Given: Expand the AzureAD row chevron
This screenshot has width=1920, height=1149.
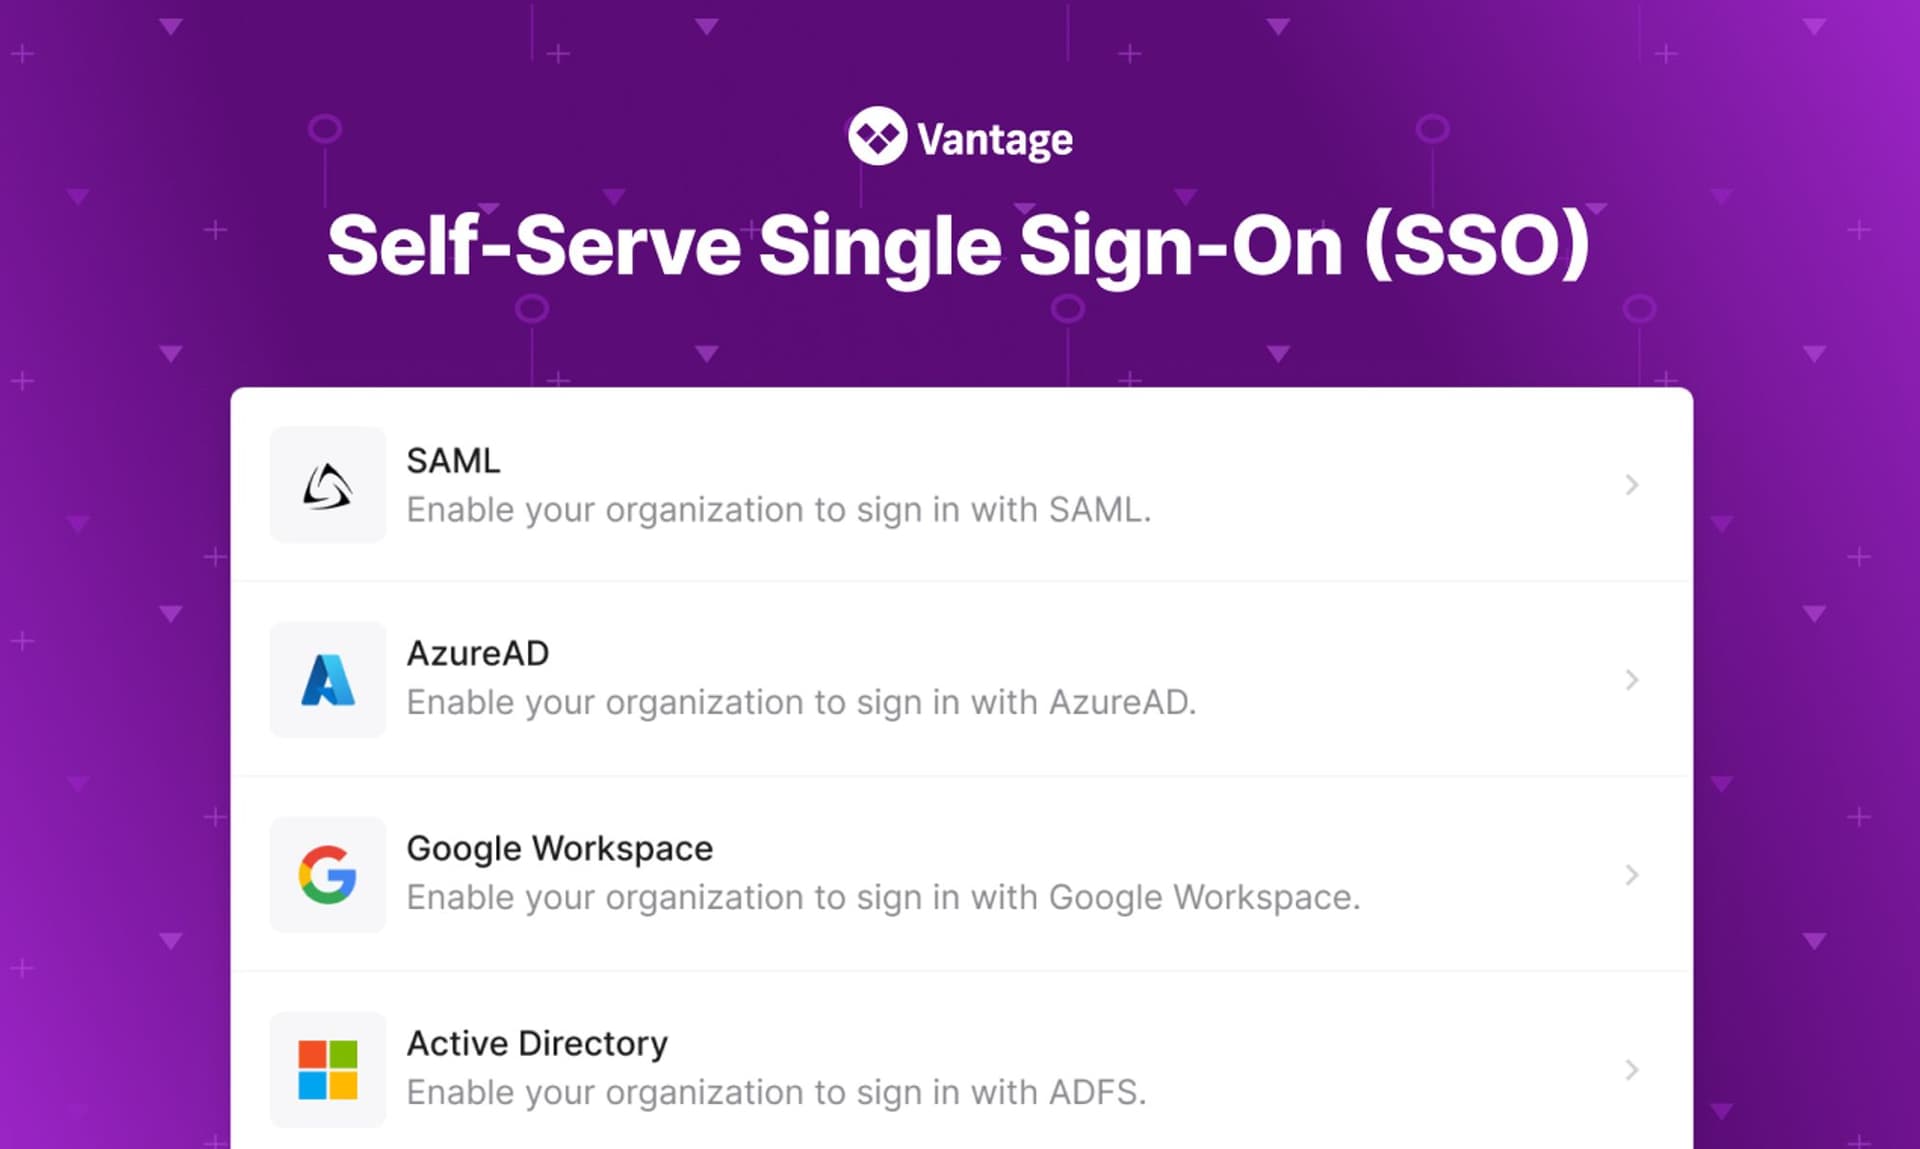Looking at the screenshot, I should (x=1632, y=679).
